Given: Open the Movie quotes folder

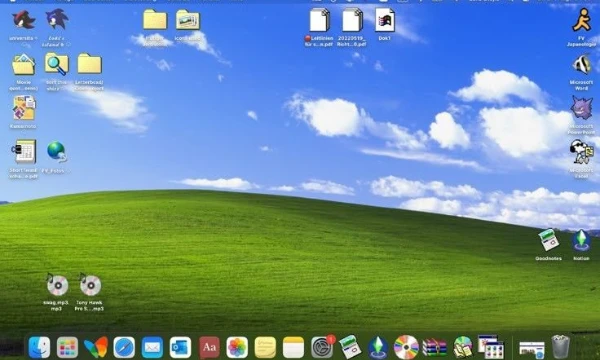Looking at the screenshot, I should (23, 64).
